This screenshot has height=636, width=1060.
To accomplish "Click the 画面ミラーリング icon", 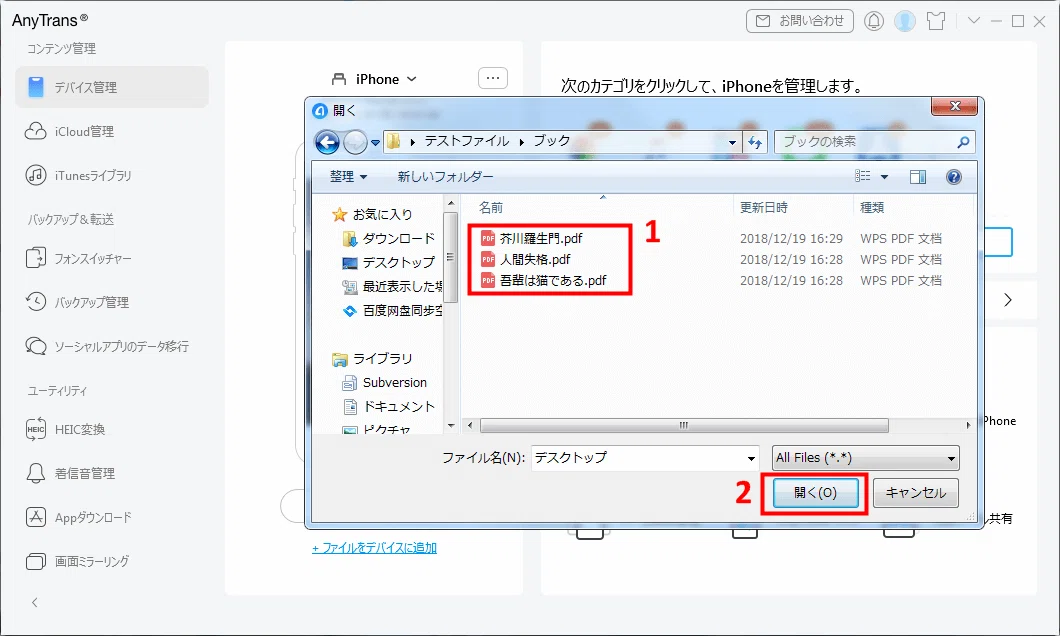I will pyautogui.click(x=36, y=561).
